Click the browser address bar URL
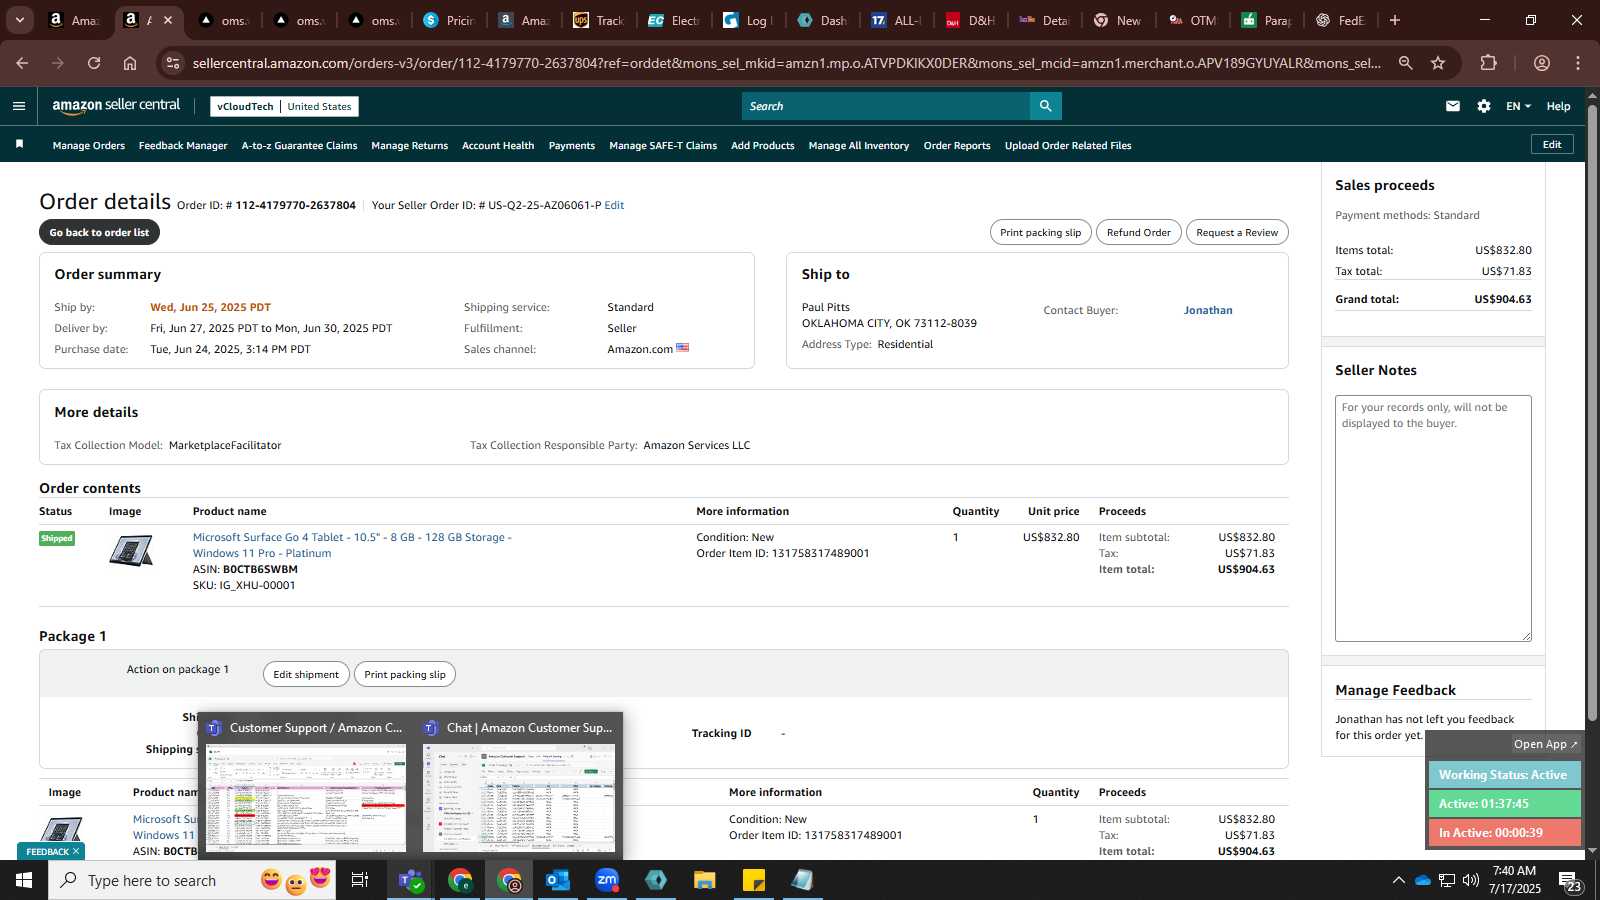This screenshot has height=900, width=1600. (x=786, y=63)
